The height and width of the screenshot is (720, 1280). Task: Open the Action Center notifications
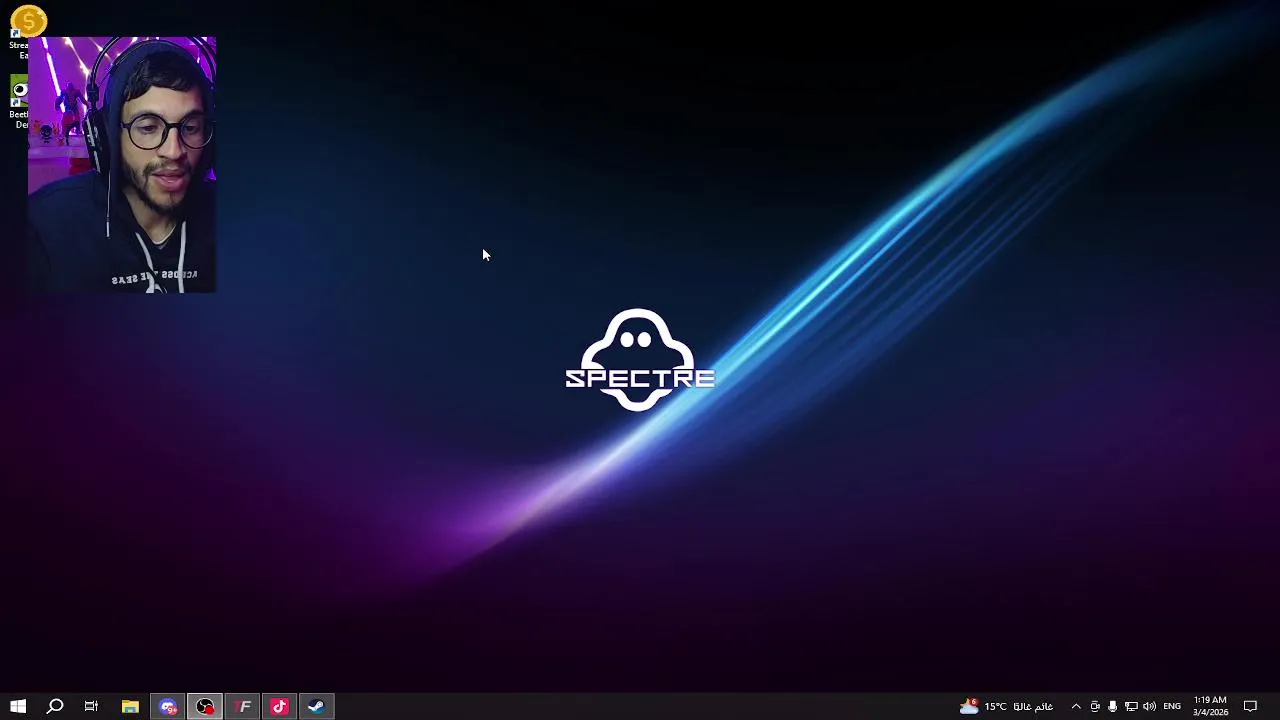point(1250,707)
